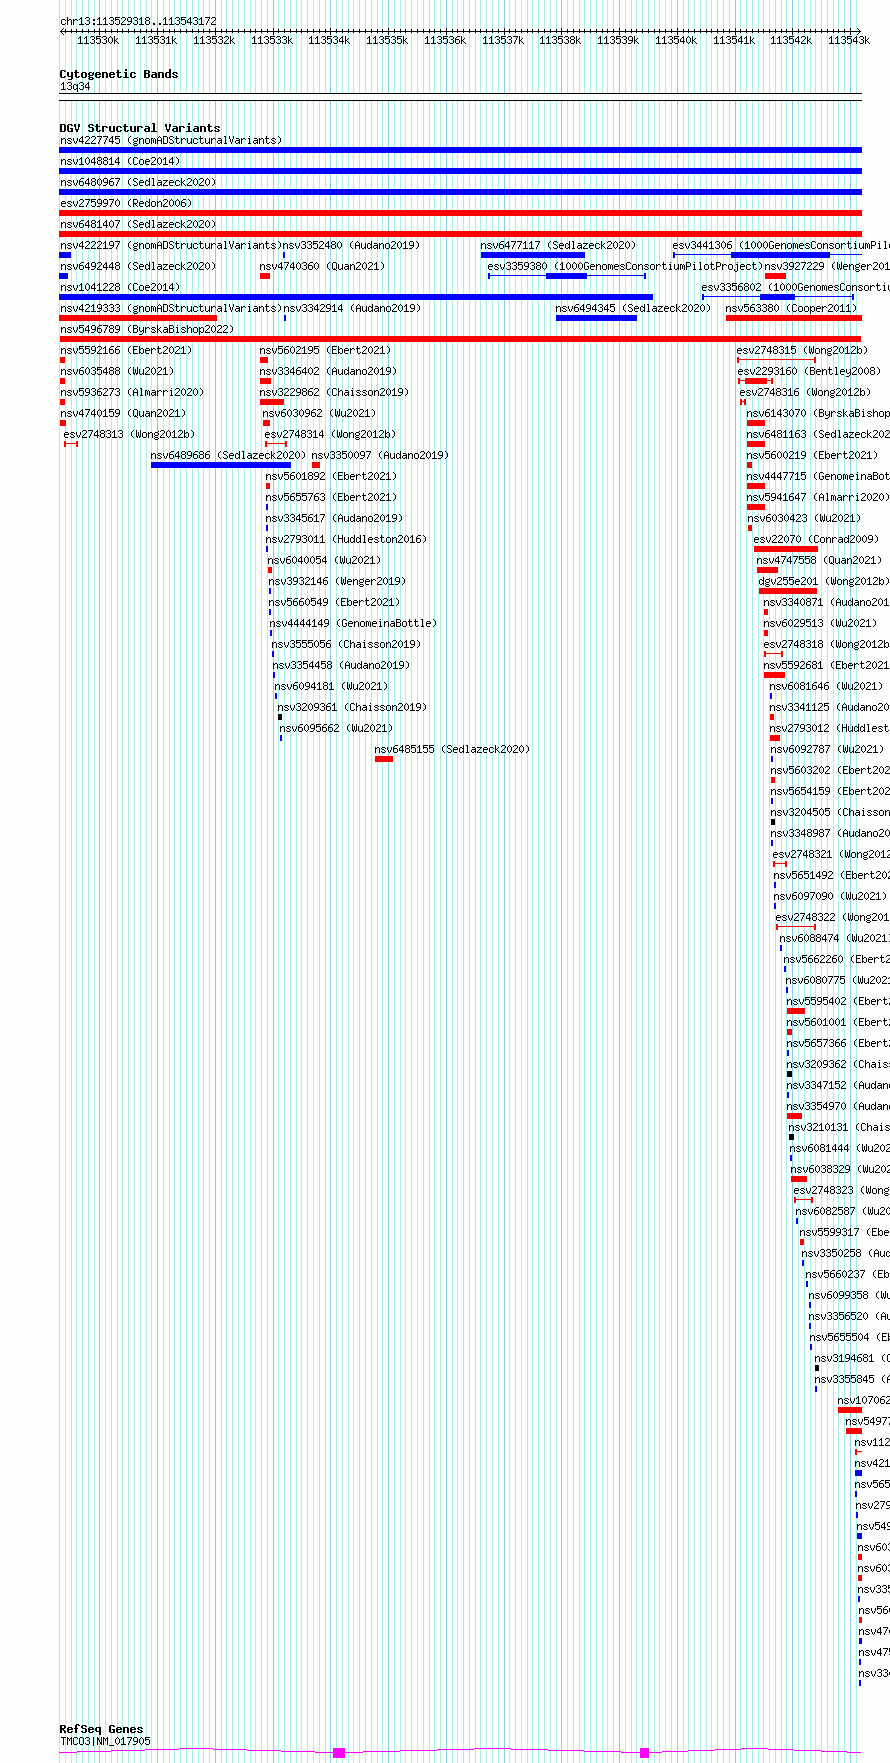Click nsv4219333 gnomAD variant label
The image size is (890, 1763).
coord(171,308)
